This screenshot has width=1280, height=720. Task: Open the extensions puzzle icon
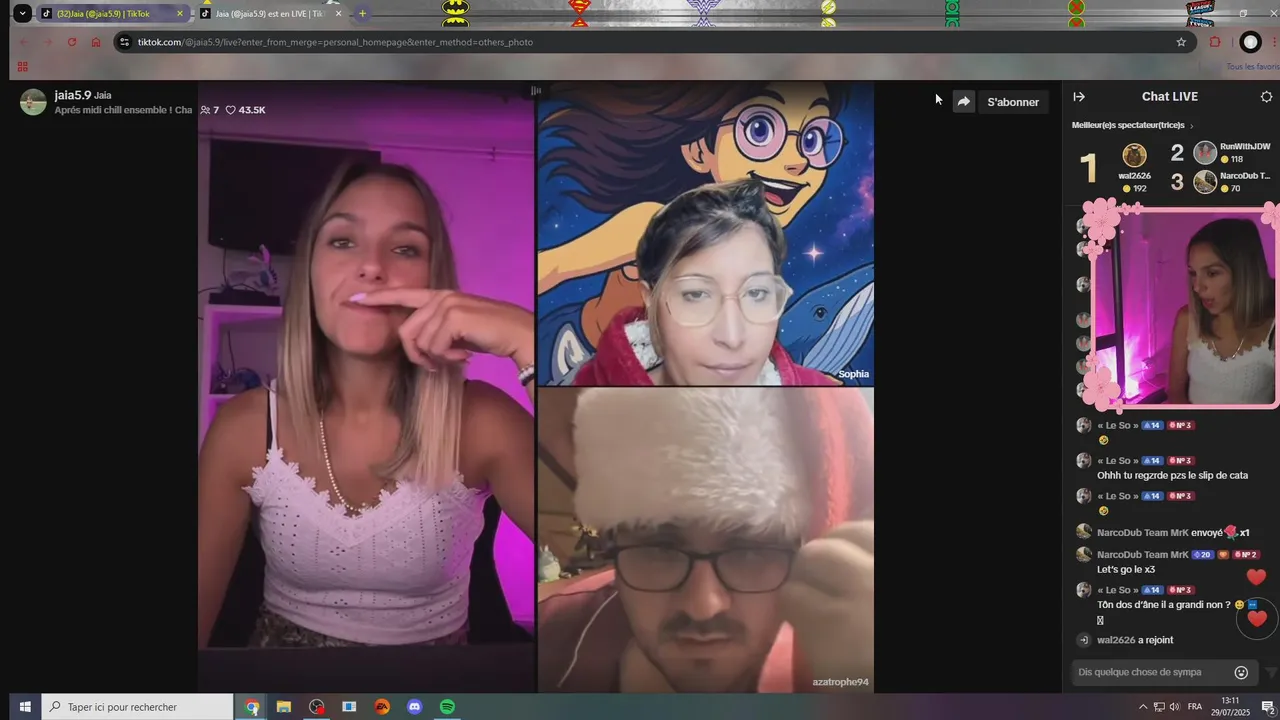1215,42
